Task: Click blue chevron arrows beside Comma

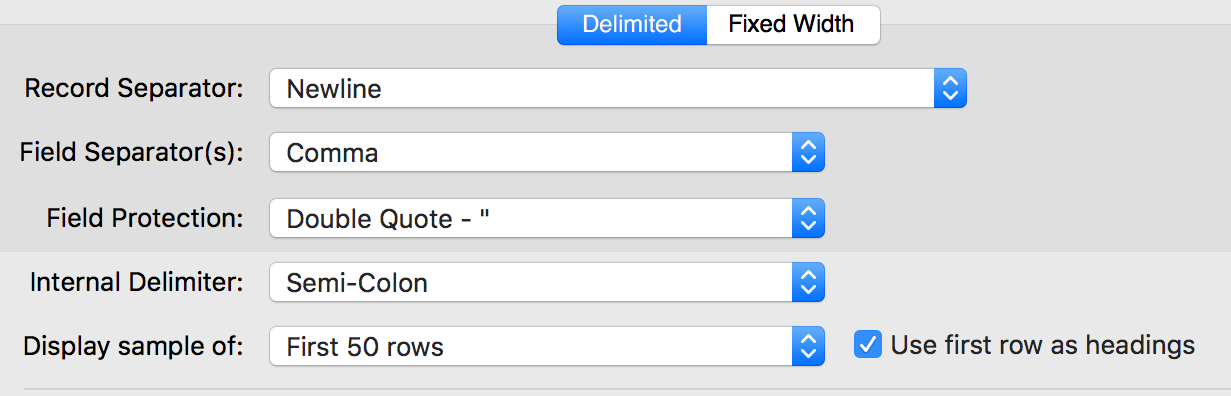Action: point(808,153)
